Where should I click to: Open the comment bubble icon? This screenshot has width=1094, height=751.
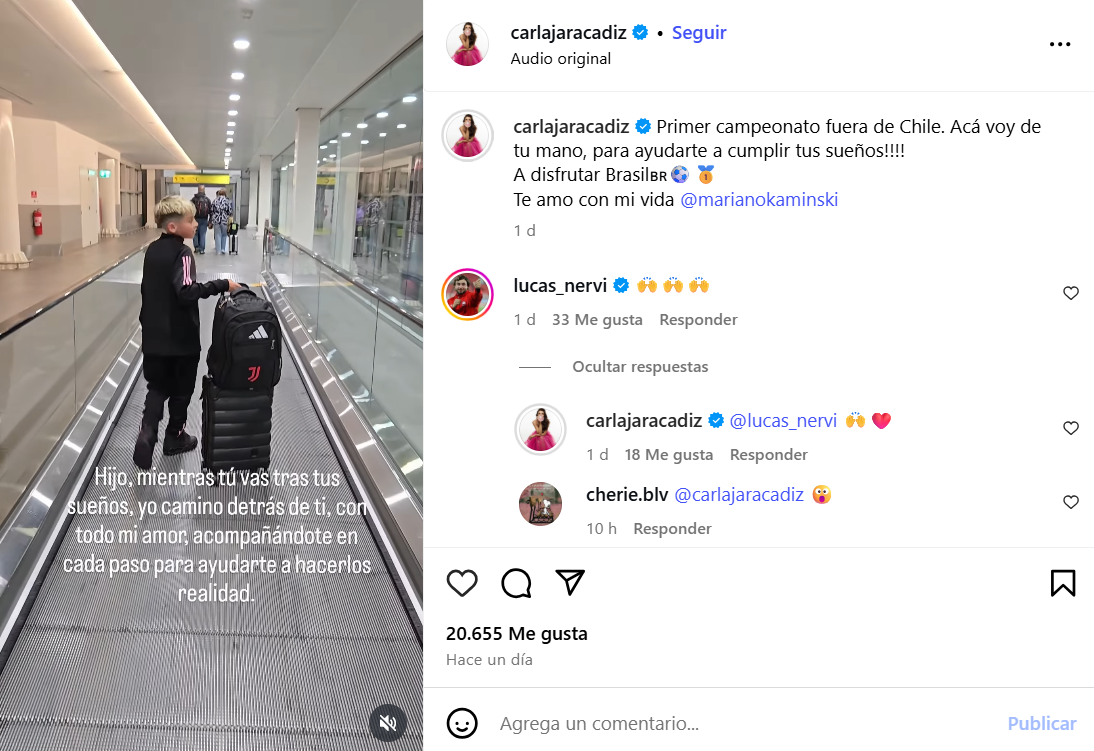pyautogui.click(x=516, y=583)
